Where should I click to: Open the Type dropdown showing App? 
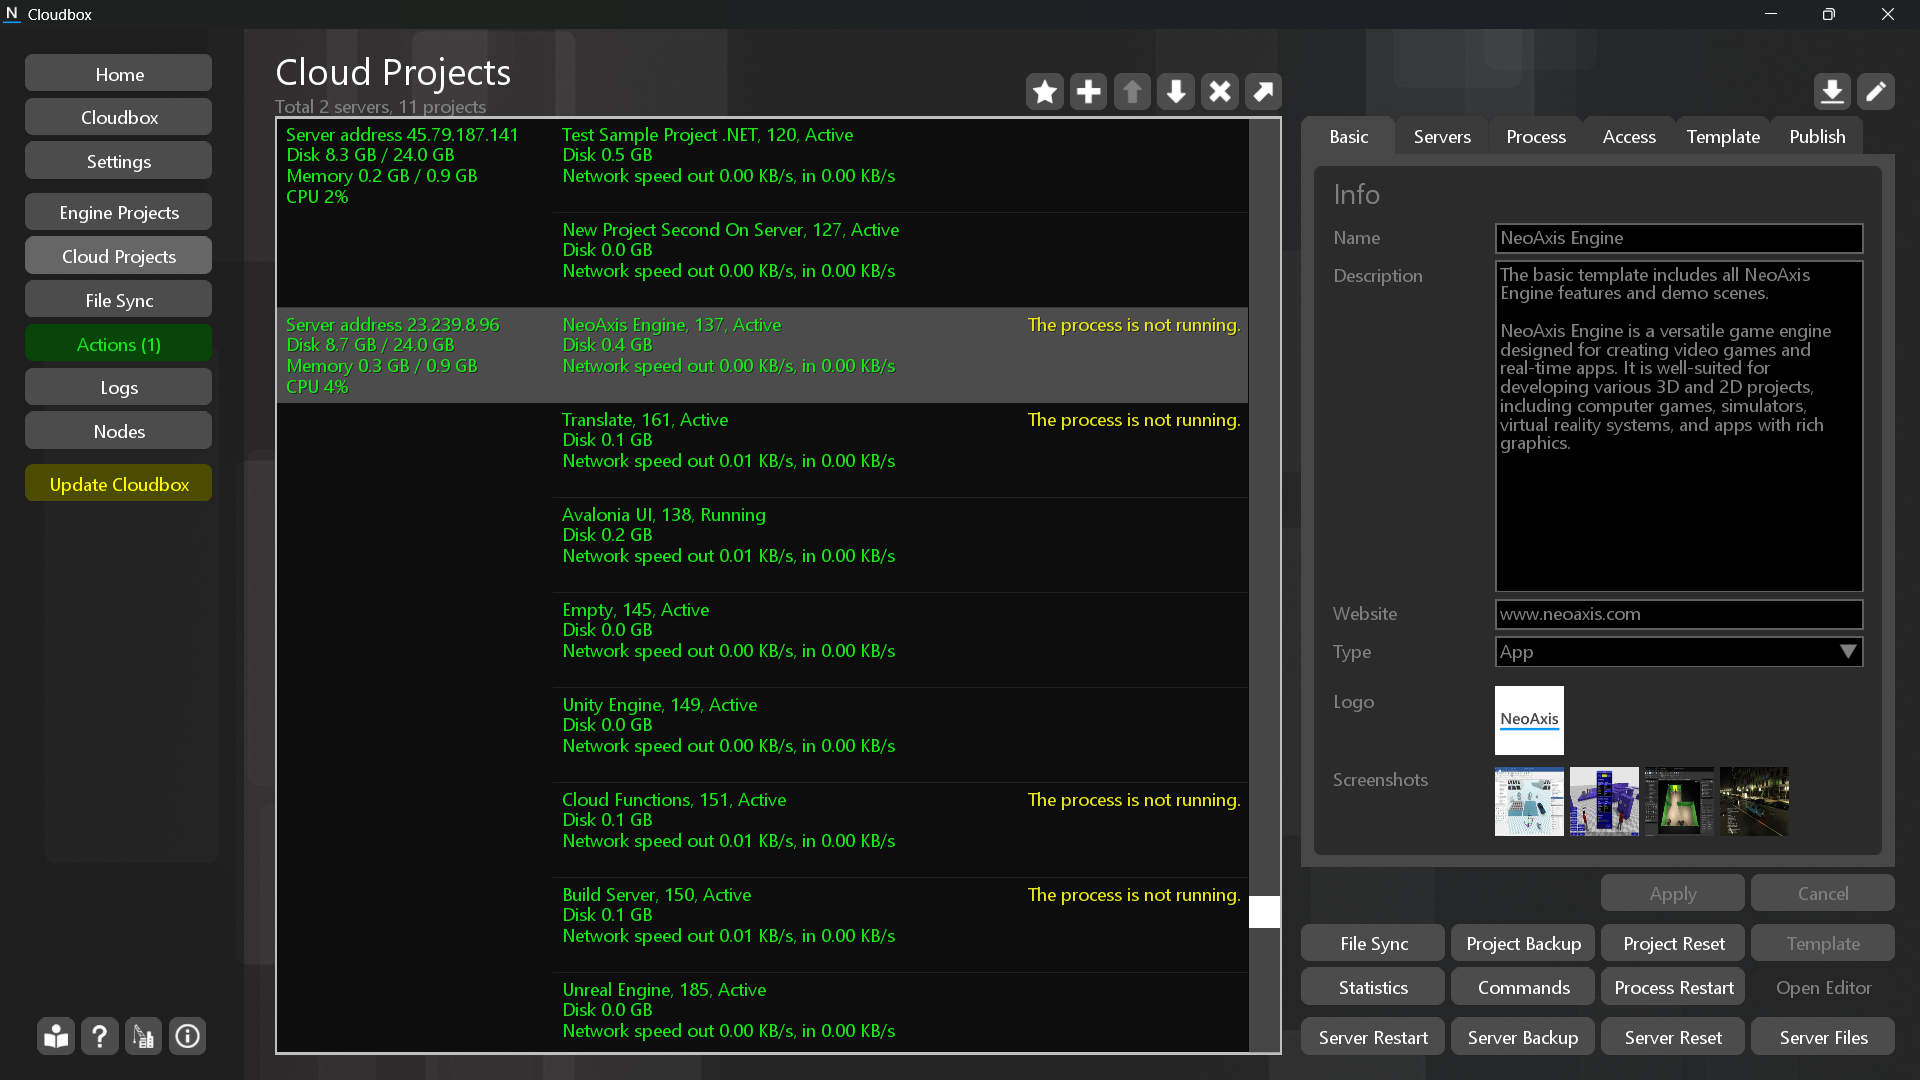(1679, 652)
